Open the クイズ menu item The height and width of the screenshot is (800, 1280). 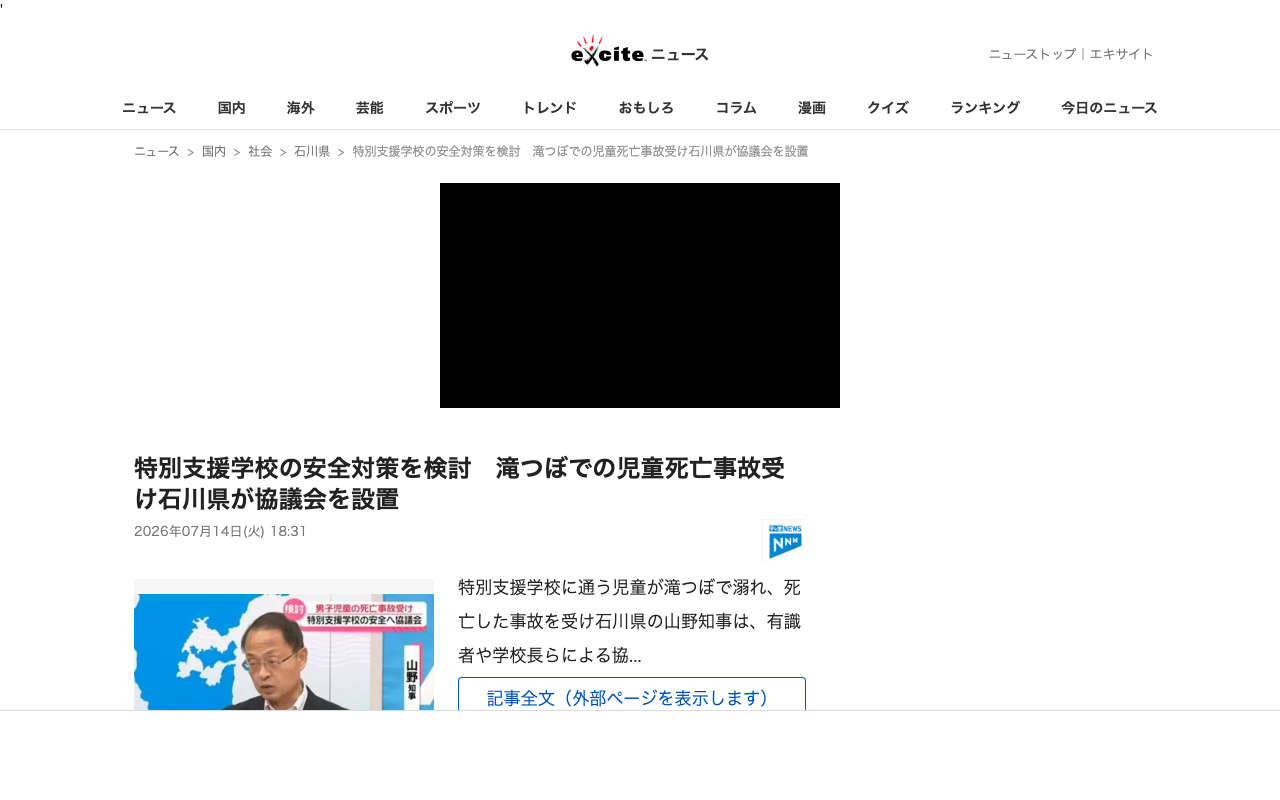(x=888, y=108)
